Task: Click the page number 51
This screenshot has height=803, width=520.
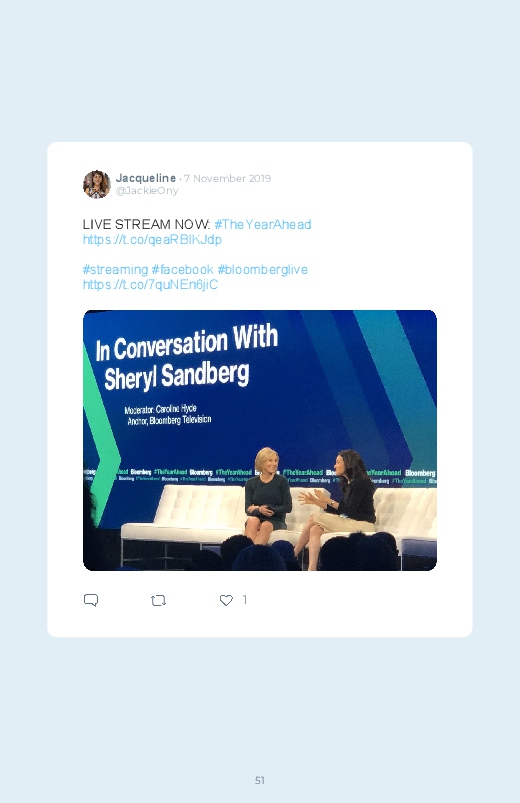Action: 260,780
